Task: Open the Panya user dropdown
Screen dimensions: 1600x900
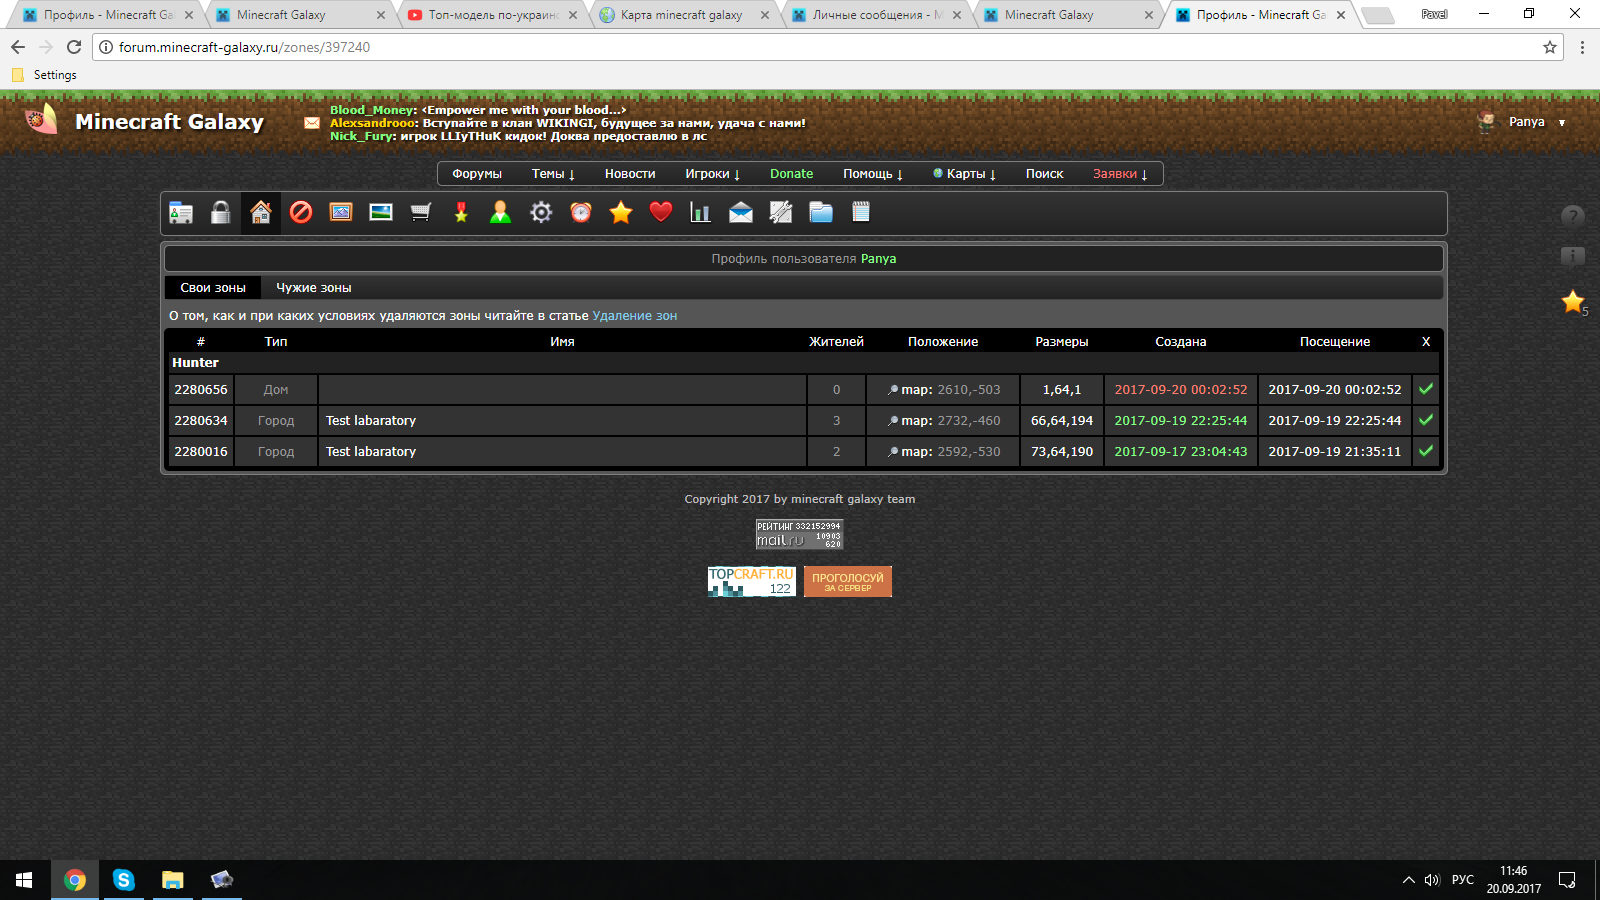Action: pyautogui.click(x=1535, y=122)
